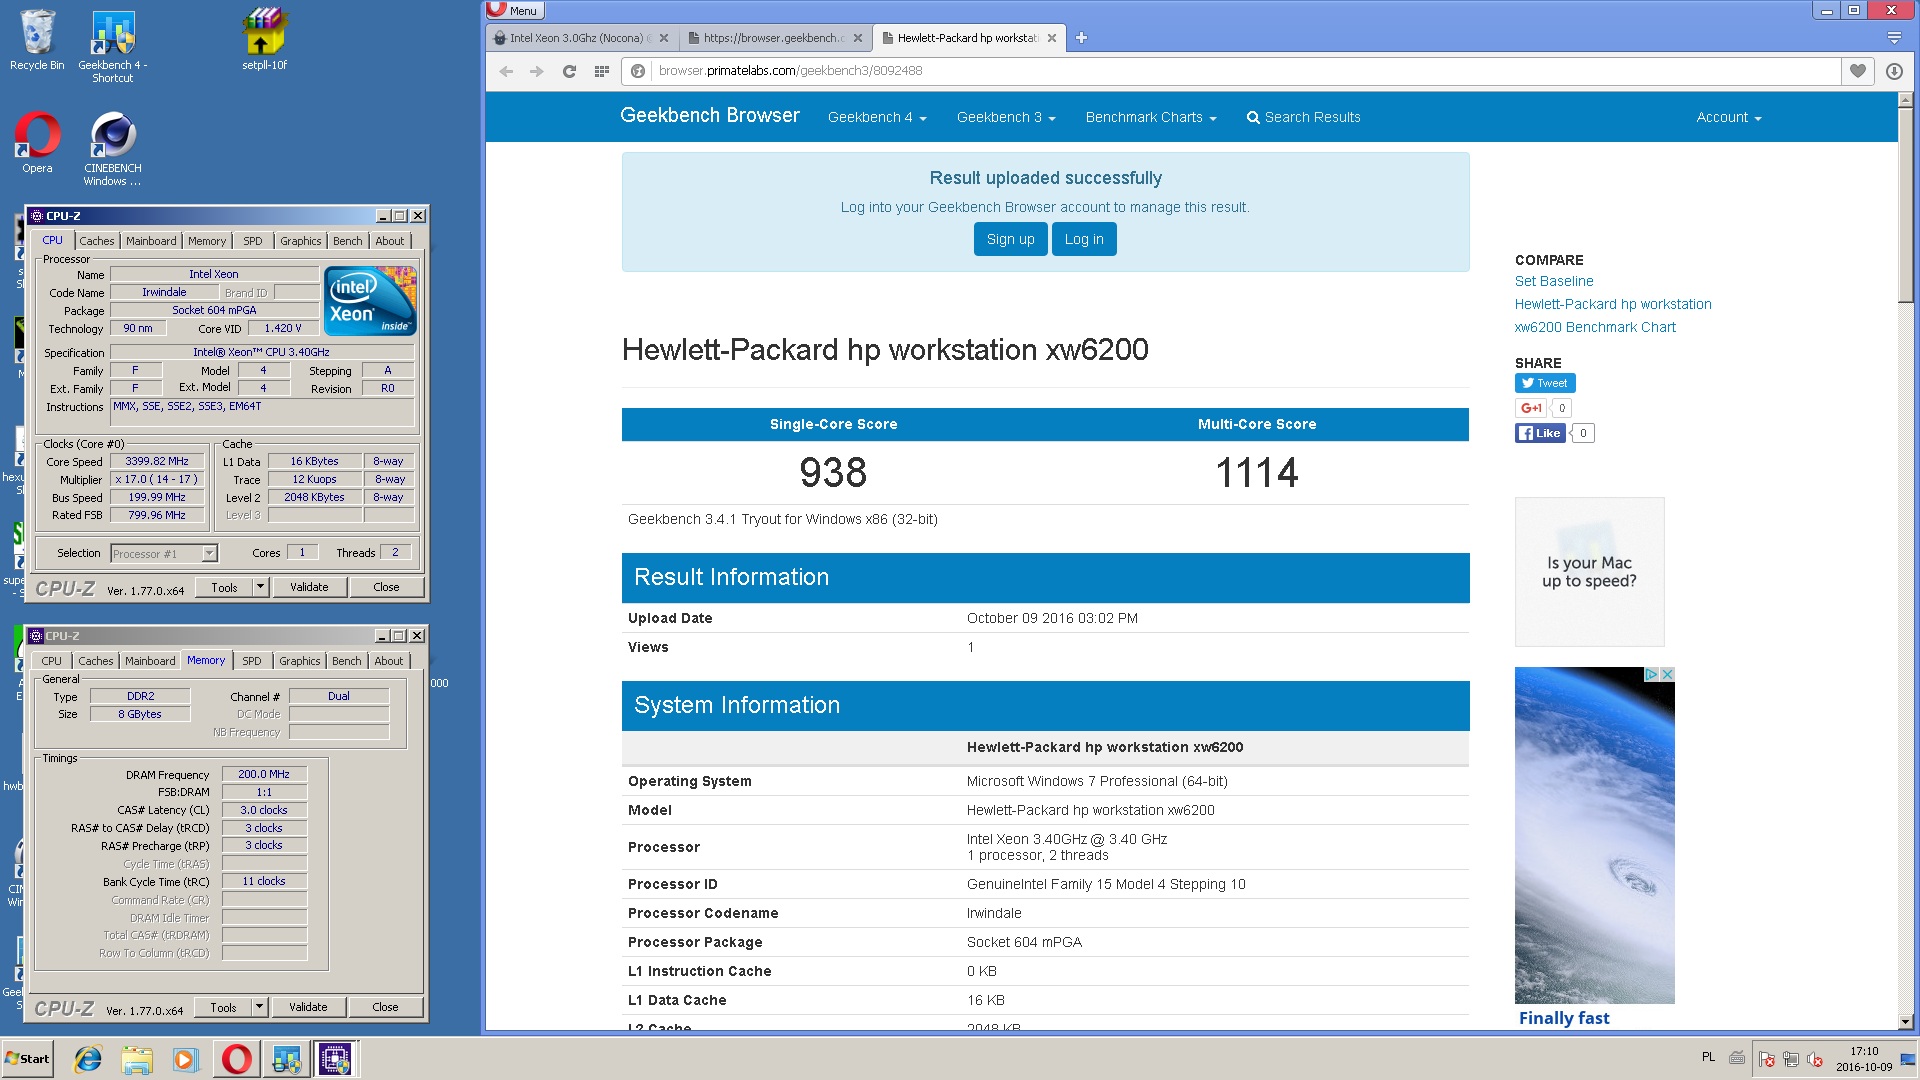Click Tools button in upper CPU-Z
The image size is (1920, 1080).
pyautogui.click(x=224, y=587)
